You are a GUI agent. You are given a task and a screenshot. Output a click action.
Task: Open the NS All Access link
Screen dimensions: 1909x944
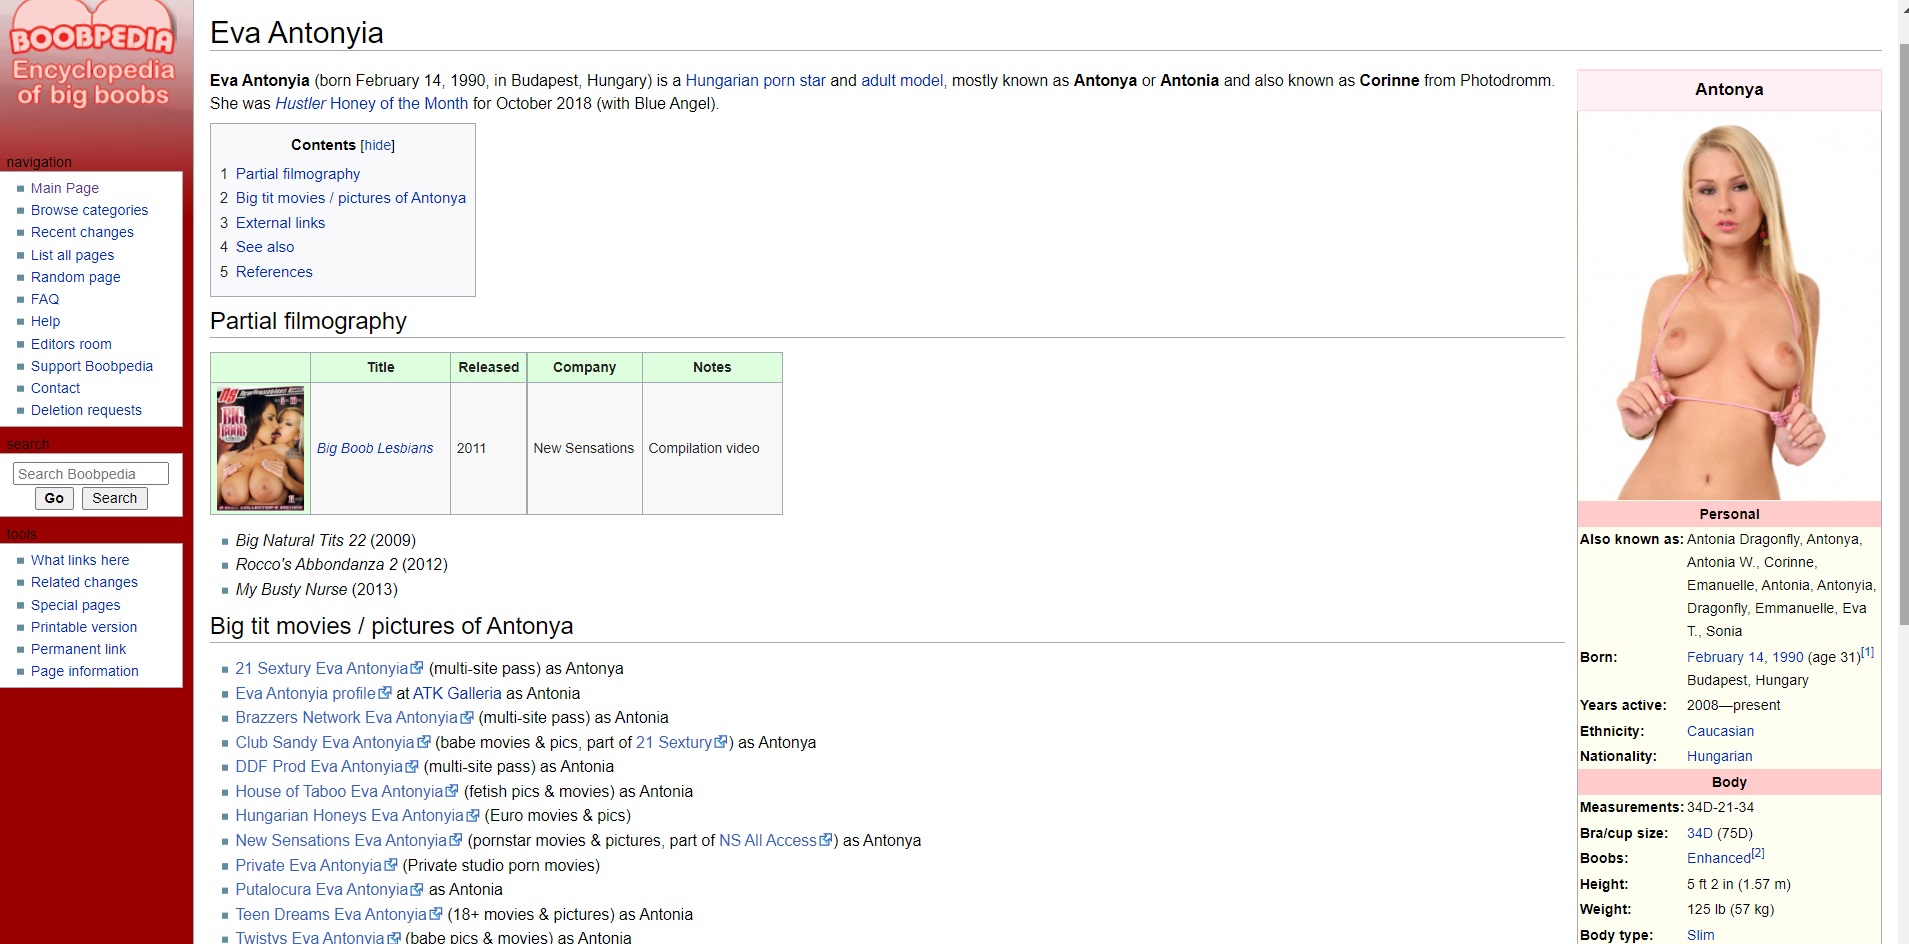(x=768, y=841)
